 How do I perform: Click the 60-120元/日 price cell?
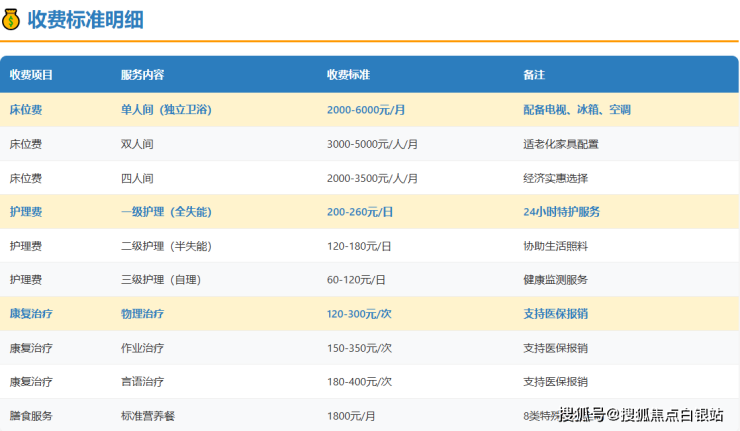point(356,280)
